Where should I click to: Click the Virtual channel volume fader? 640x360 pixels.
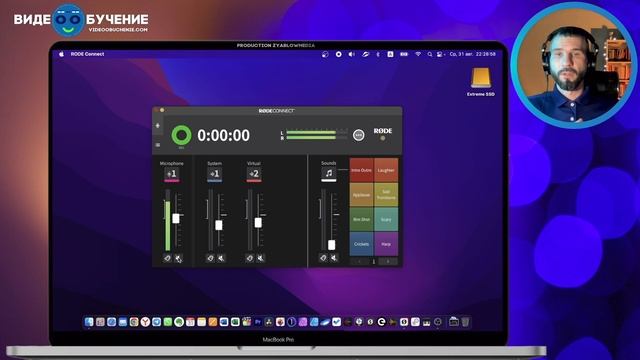pos(258,222)
